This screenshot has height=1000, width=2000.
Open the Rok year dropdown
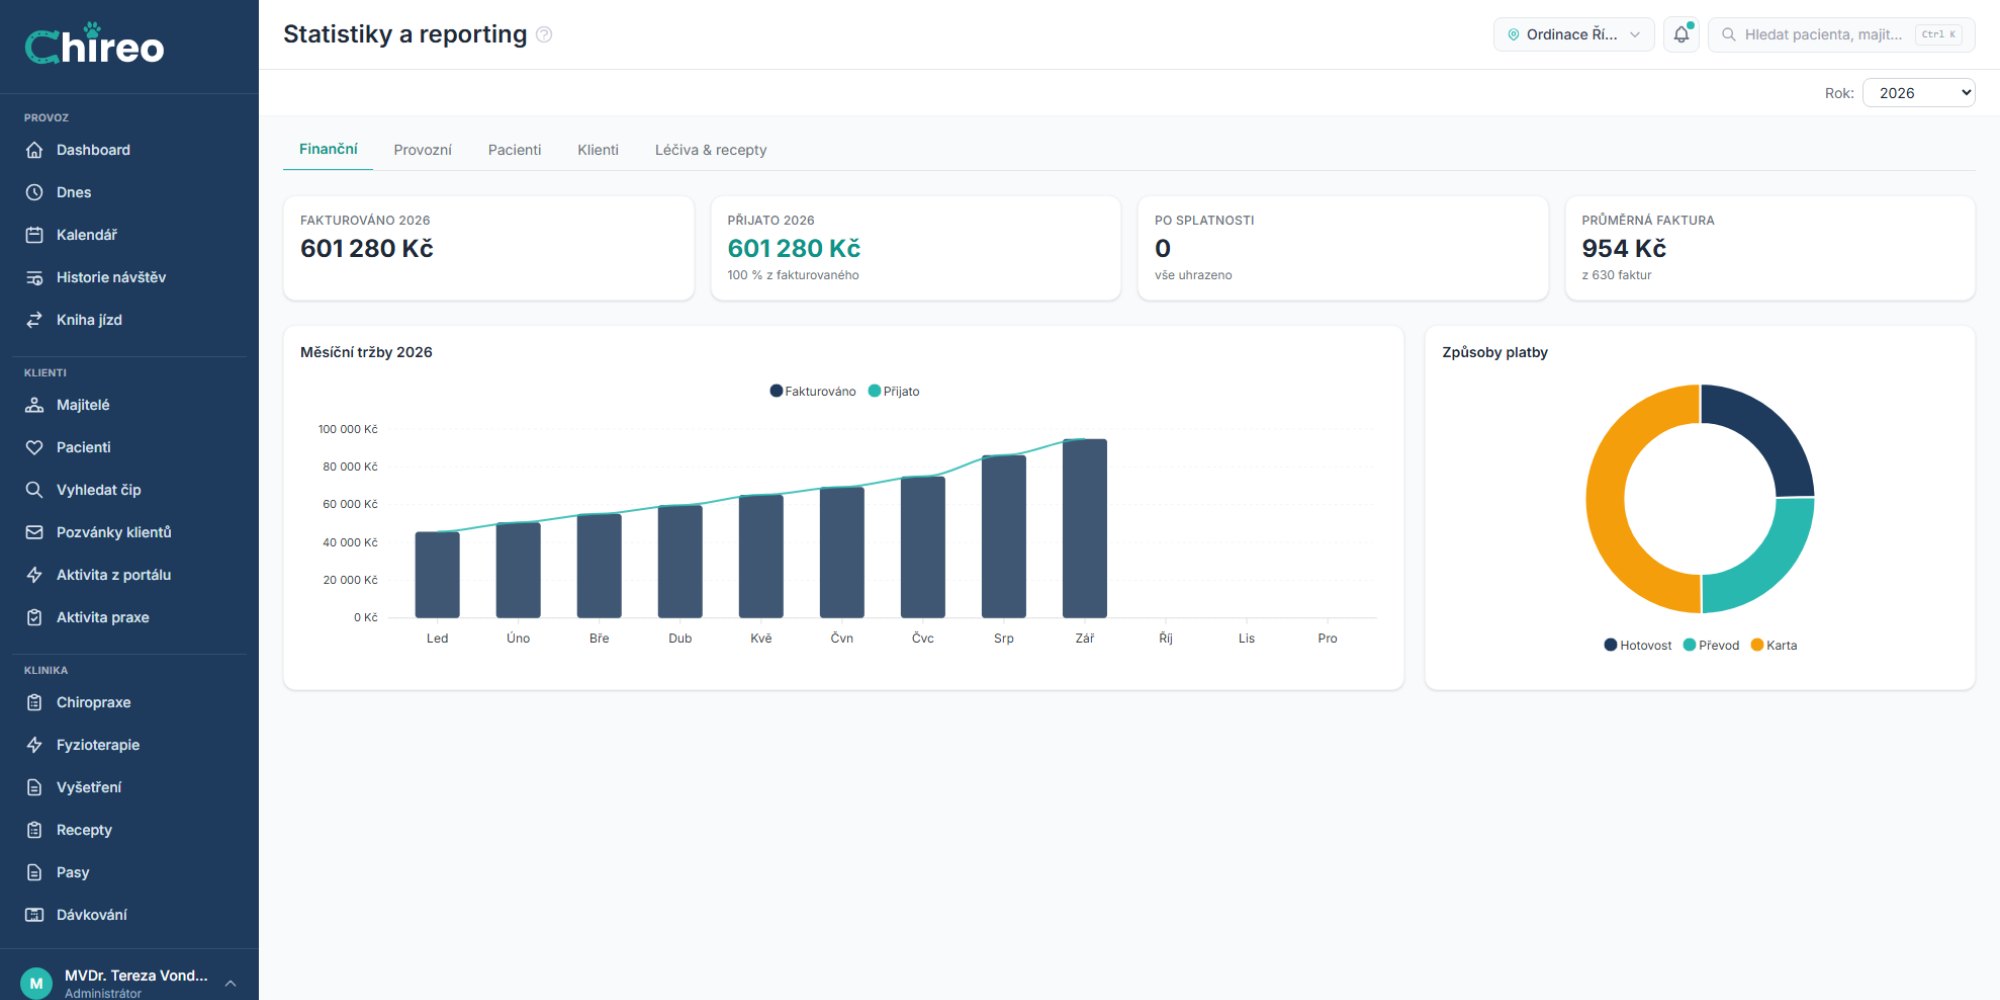[1919, 93]
